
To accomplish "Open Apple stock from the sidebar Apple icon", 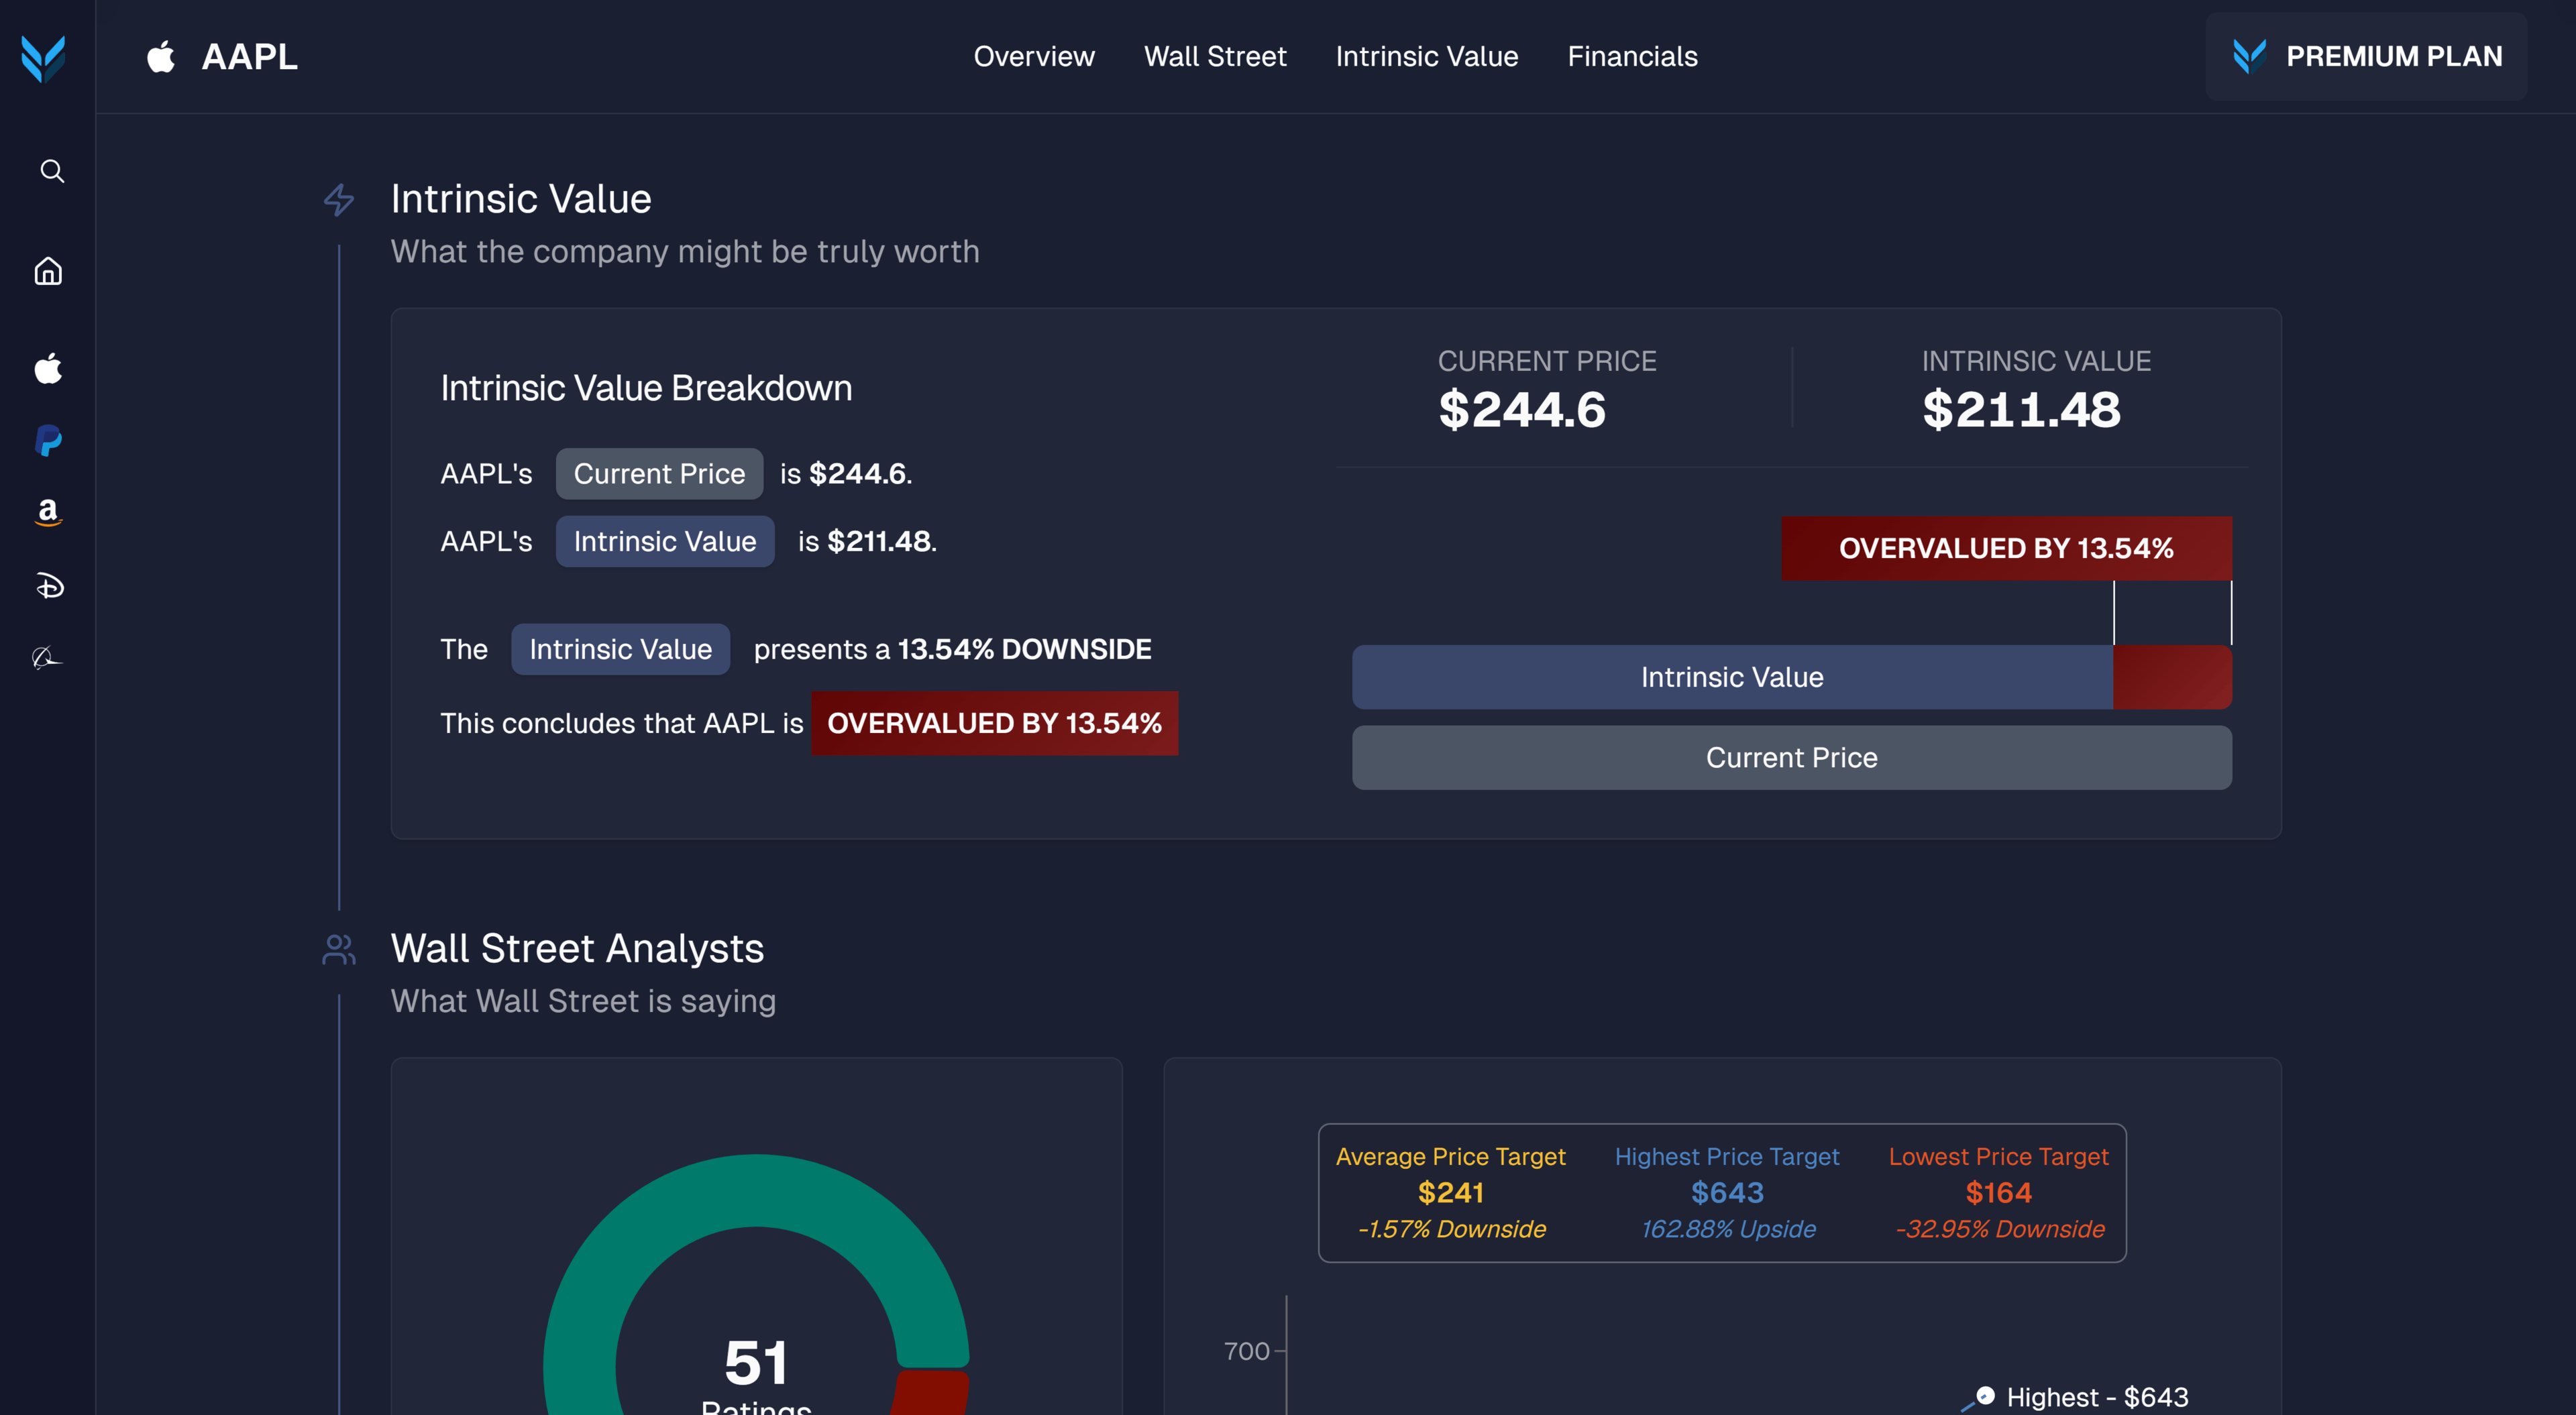I will coord(48,368).
